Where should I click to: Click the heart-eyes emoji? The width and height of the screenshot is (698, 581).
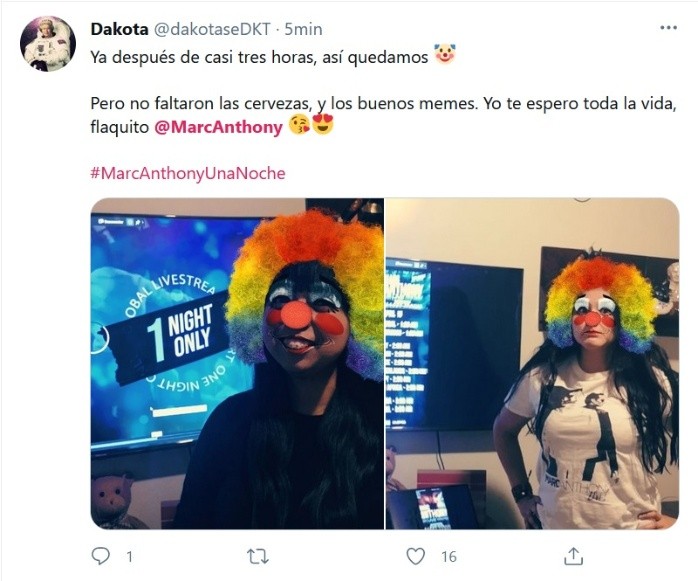(x=322, y=125)
